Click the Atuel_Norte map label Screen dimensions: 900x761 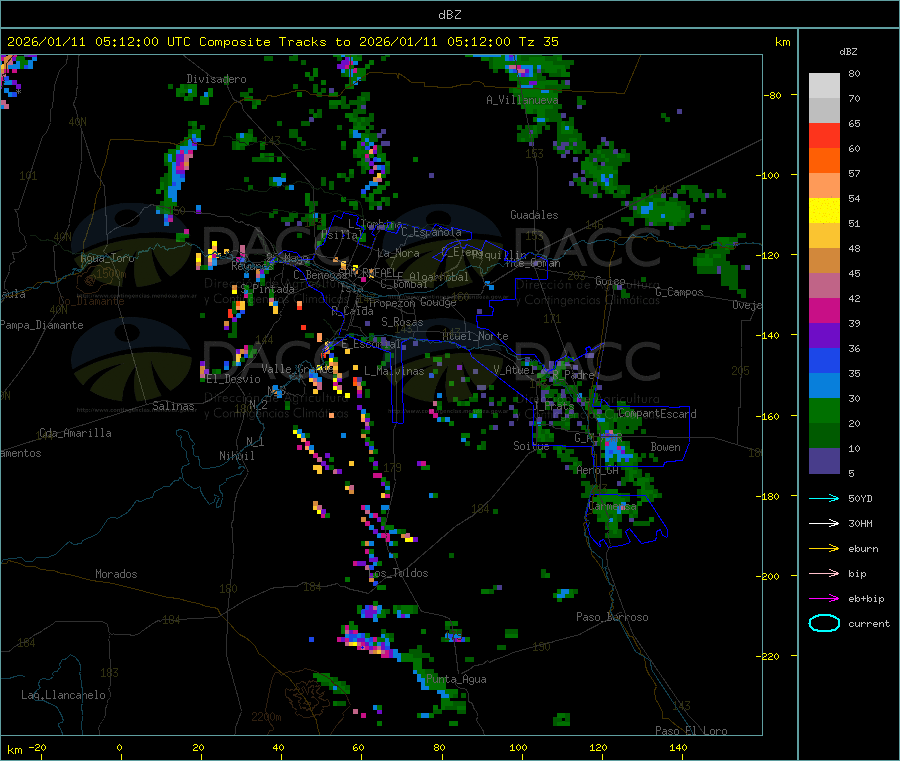click(x=475, y=336)
